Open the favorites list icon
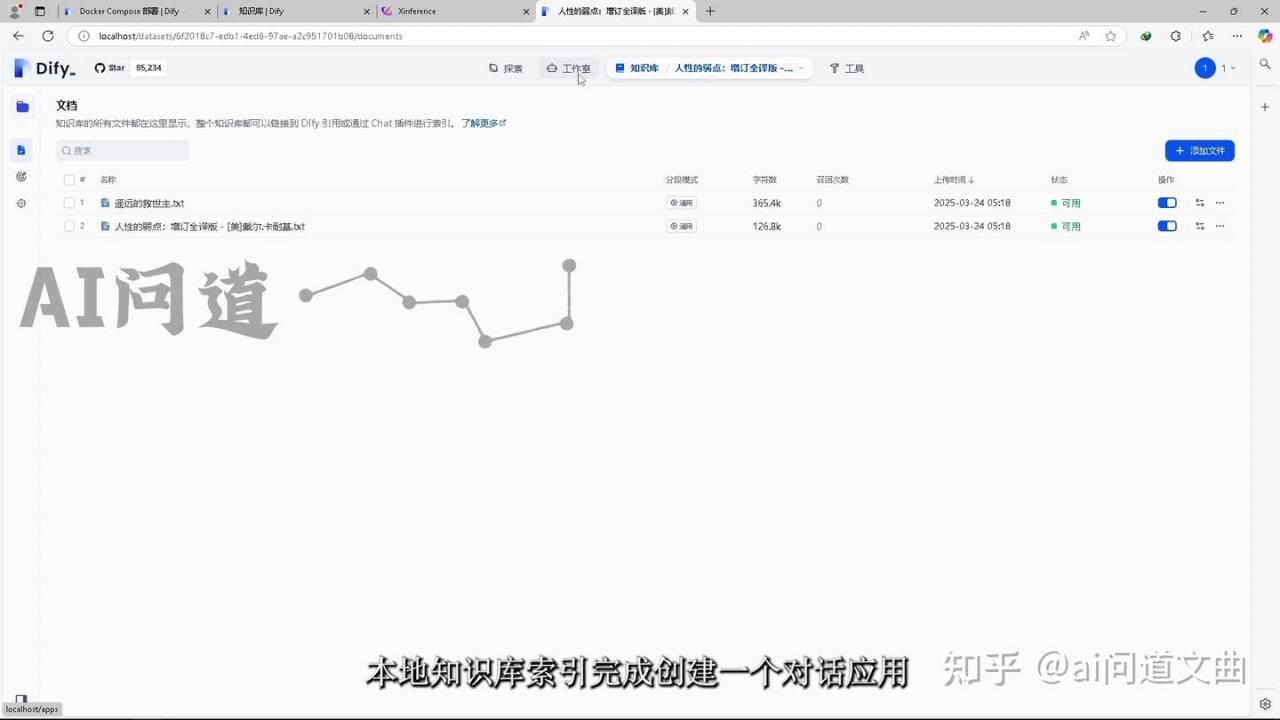 [1207, 36]
